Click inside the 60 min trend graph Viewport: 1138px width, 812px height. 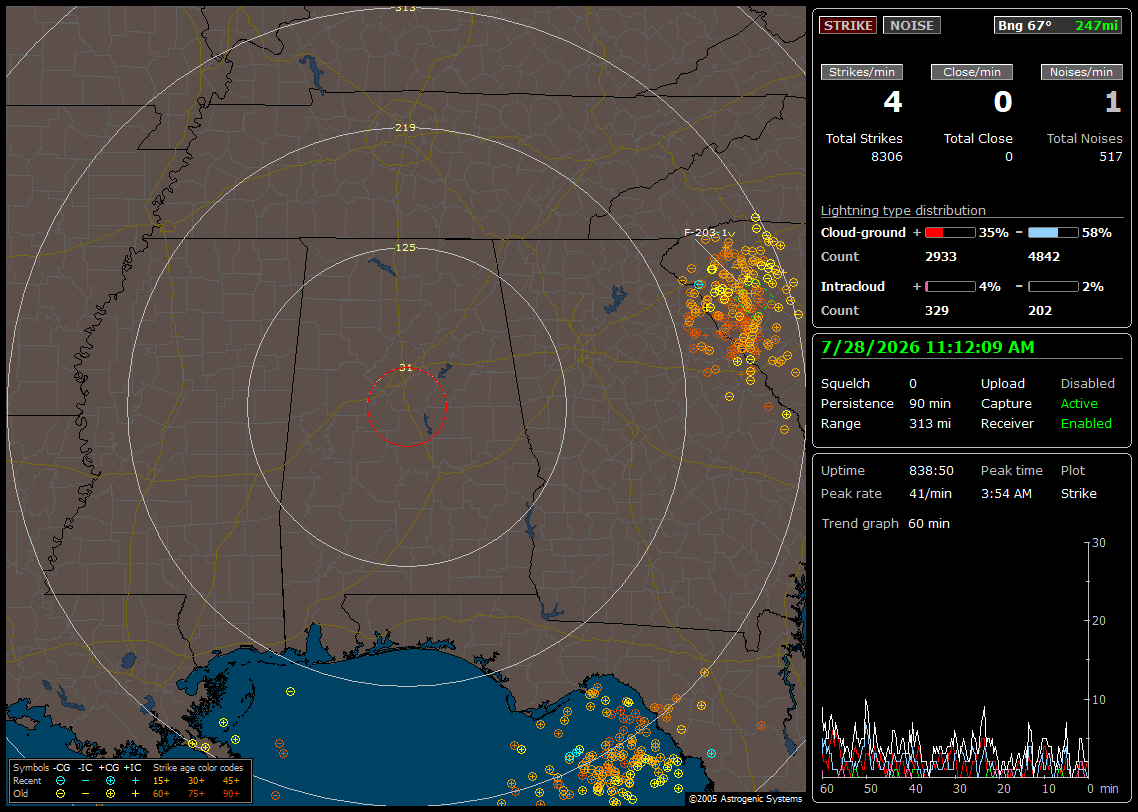(954, 659)
